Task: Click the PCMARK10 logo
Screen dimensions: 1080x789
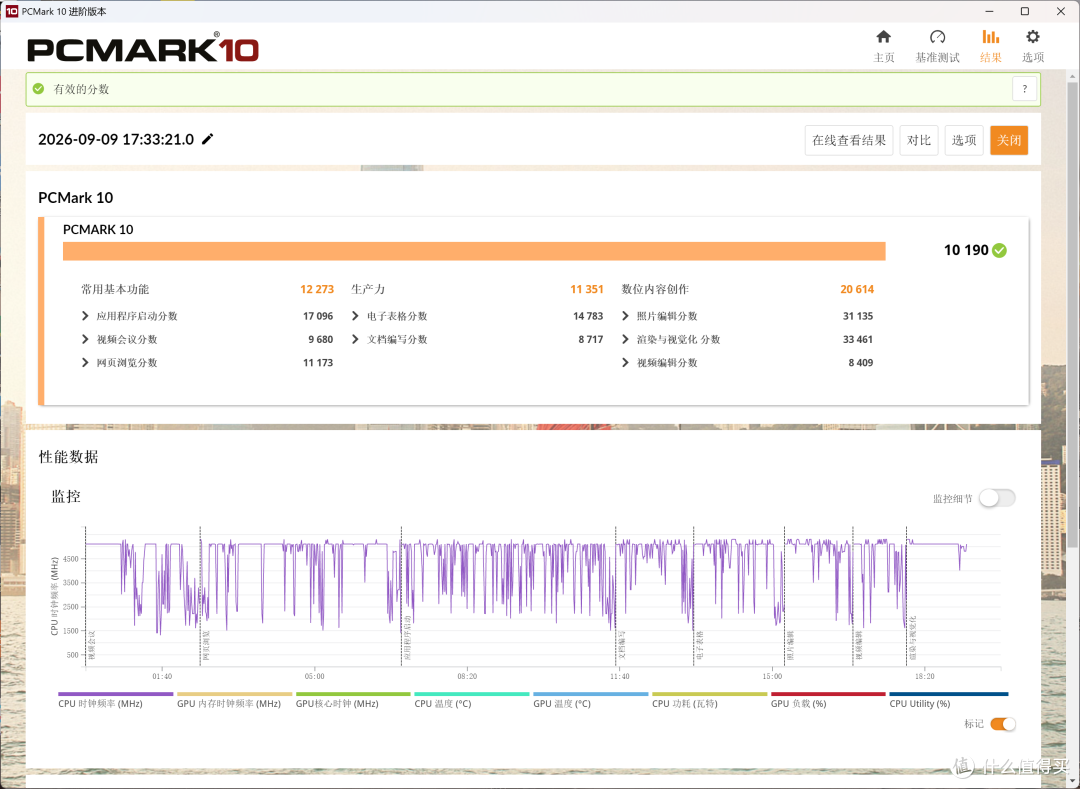Action: 143,48
